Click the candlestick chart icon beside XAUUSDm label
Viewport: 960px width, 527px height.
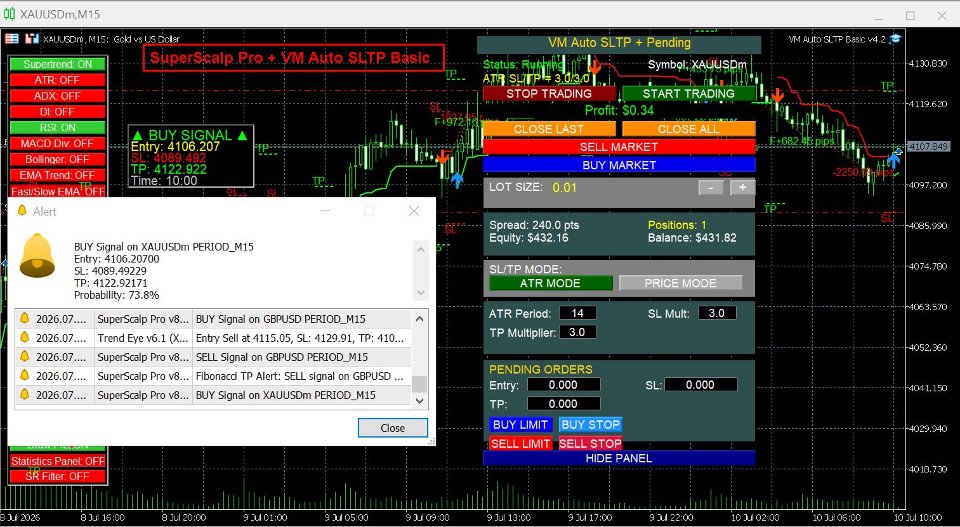pos(32,39)
